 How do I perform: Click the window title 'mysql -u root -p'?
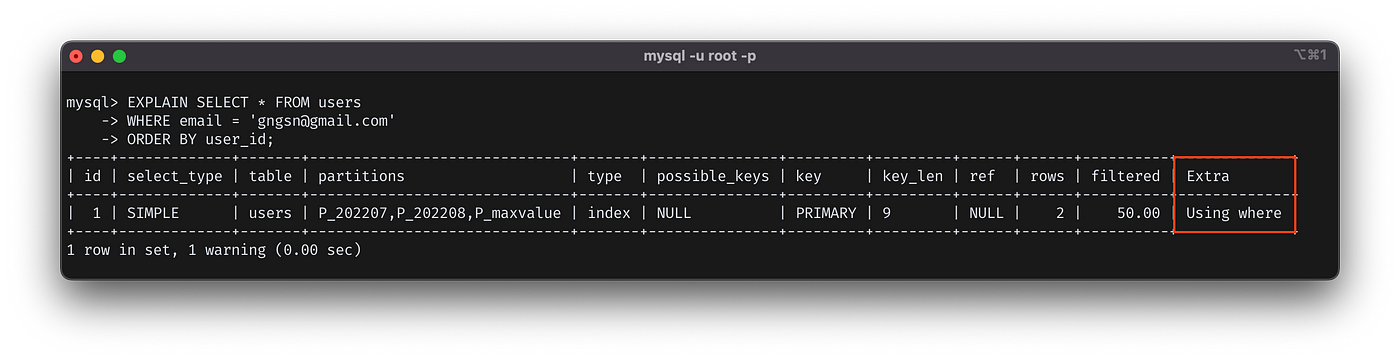tap(700, 56)
